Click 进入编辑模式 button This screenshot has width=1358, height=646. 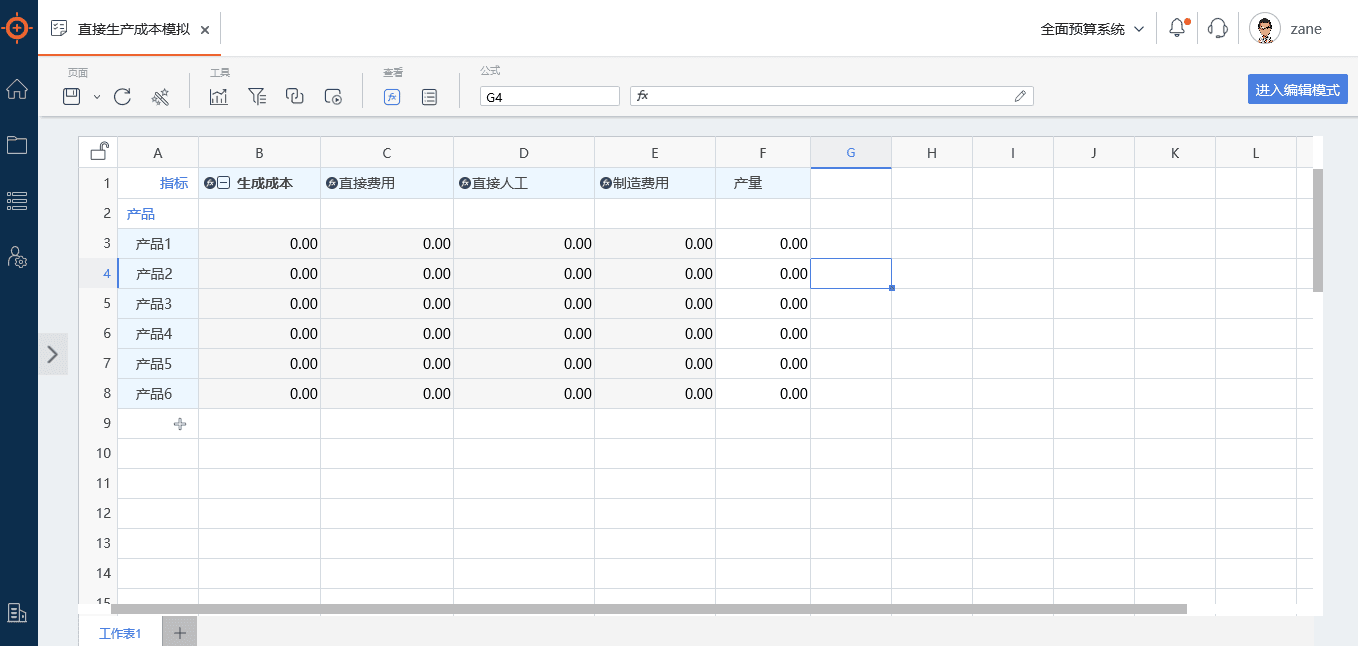click(1297, 89)
